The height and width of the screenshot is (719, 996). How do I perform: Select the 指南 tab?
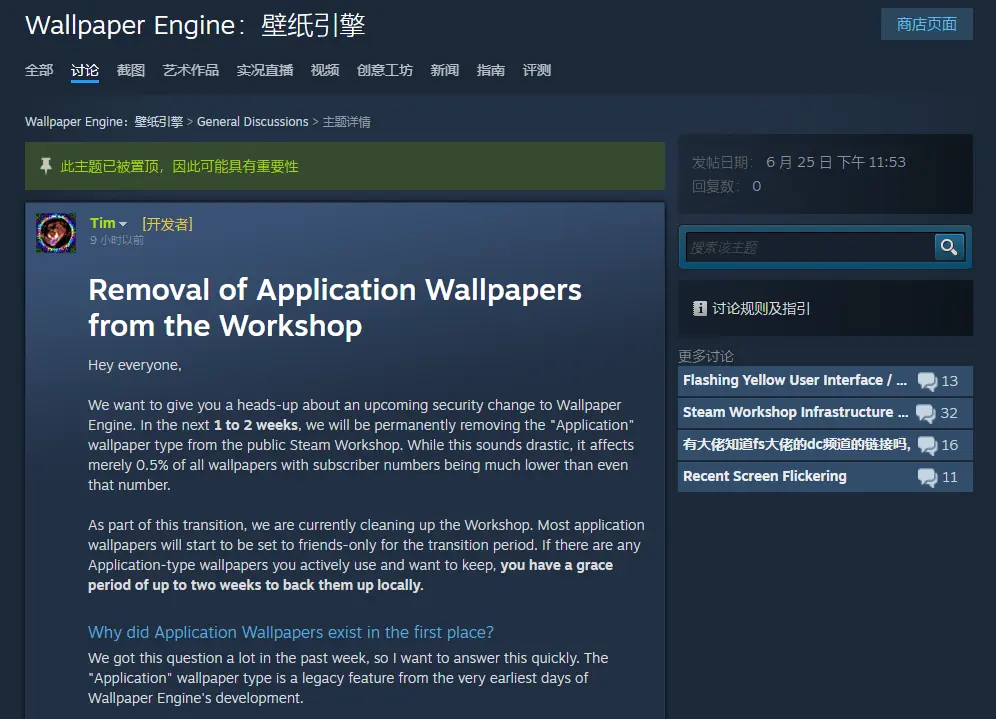[490, 70]
